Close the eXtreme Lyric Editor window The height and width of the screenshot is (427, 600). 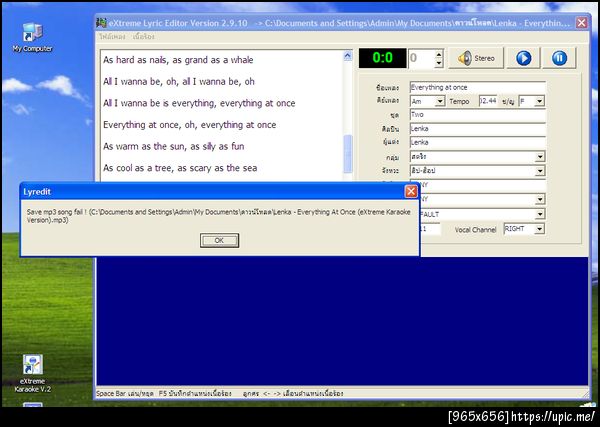(581, 23)
